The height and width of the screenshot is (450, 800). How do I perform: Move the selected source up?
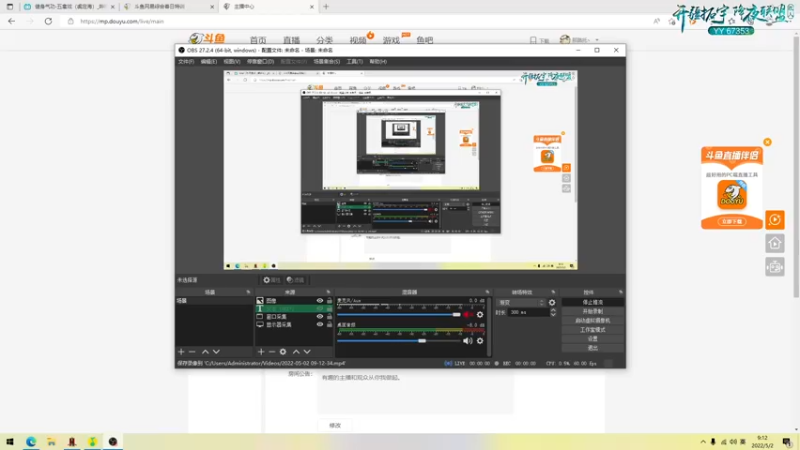tap(296, 352)
